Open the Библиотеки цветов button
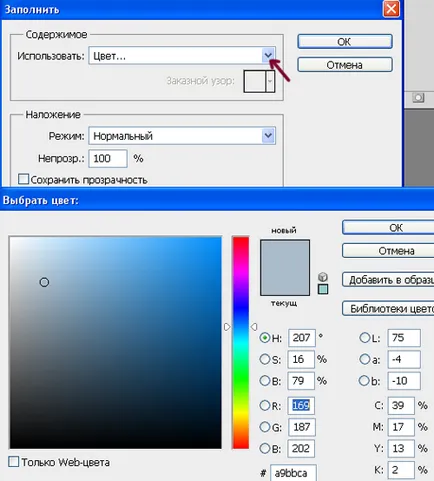Image resolution: width=434 pixels, height=481 pixels. tap(388, 309)
